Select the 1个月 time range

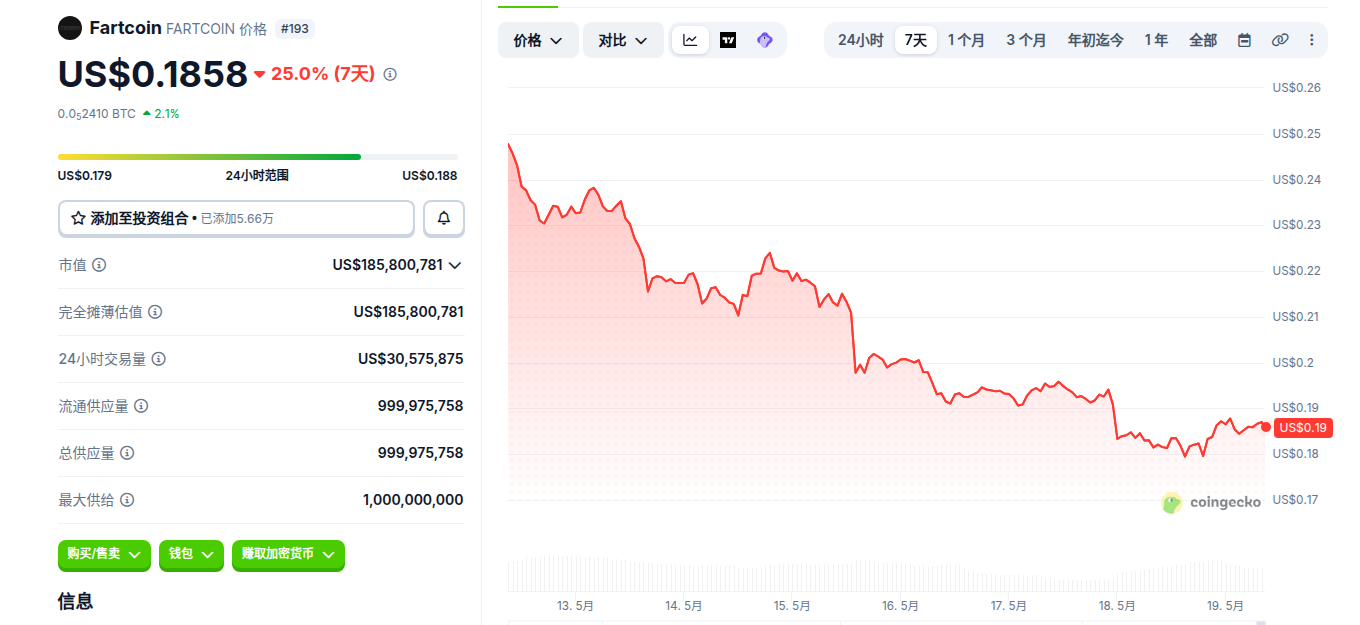pyautogui.click(x=966, y=40)
